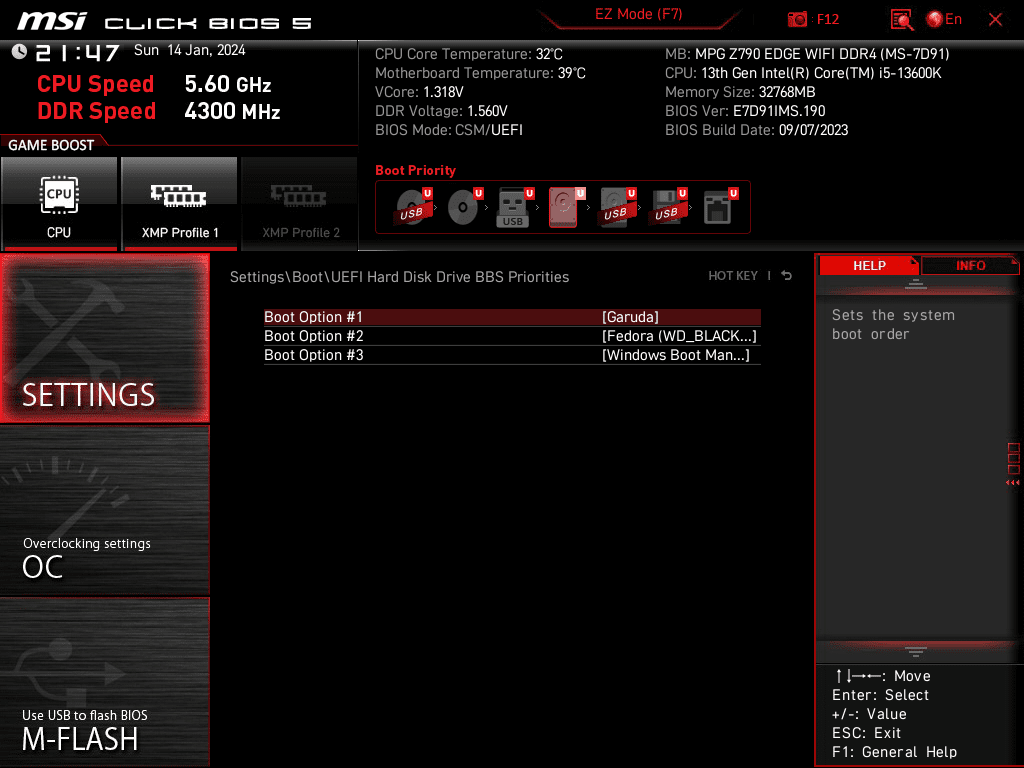Close the BIOS with the X button
This screenshot has width=1024, height=768.
pyautogui.click(x=995, y=20)
